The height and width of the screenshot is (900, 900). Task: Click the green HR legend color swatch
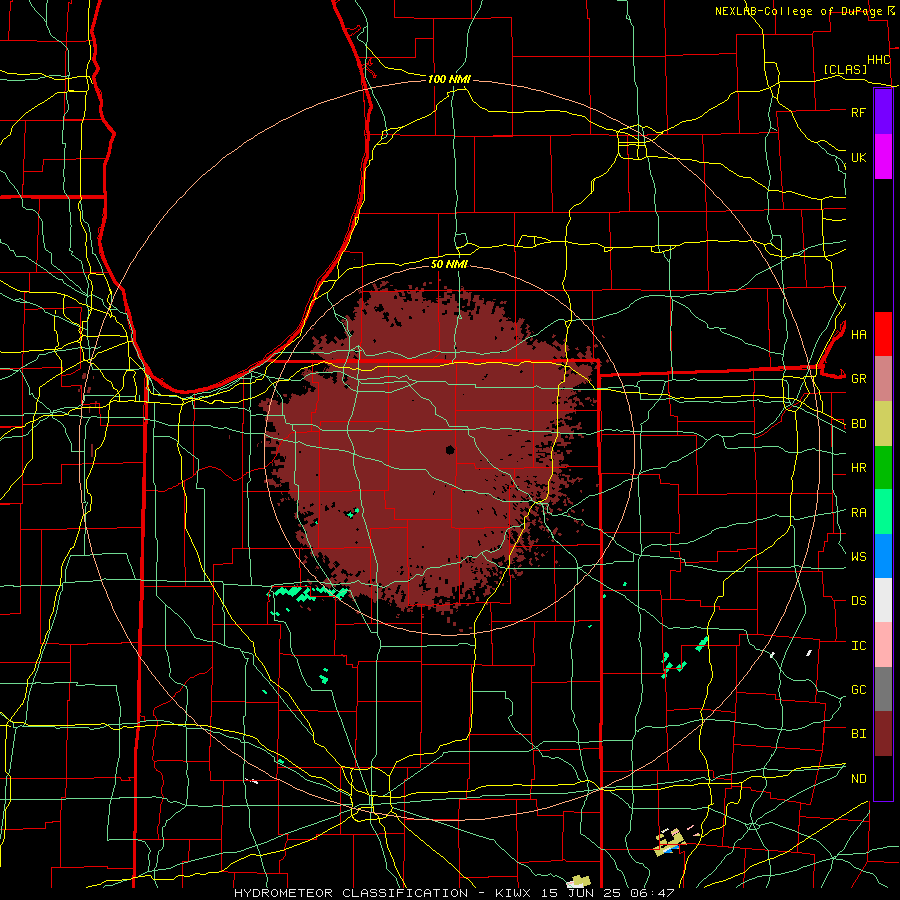pyautogui.click(x=883, y=467)
